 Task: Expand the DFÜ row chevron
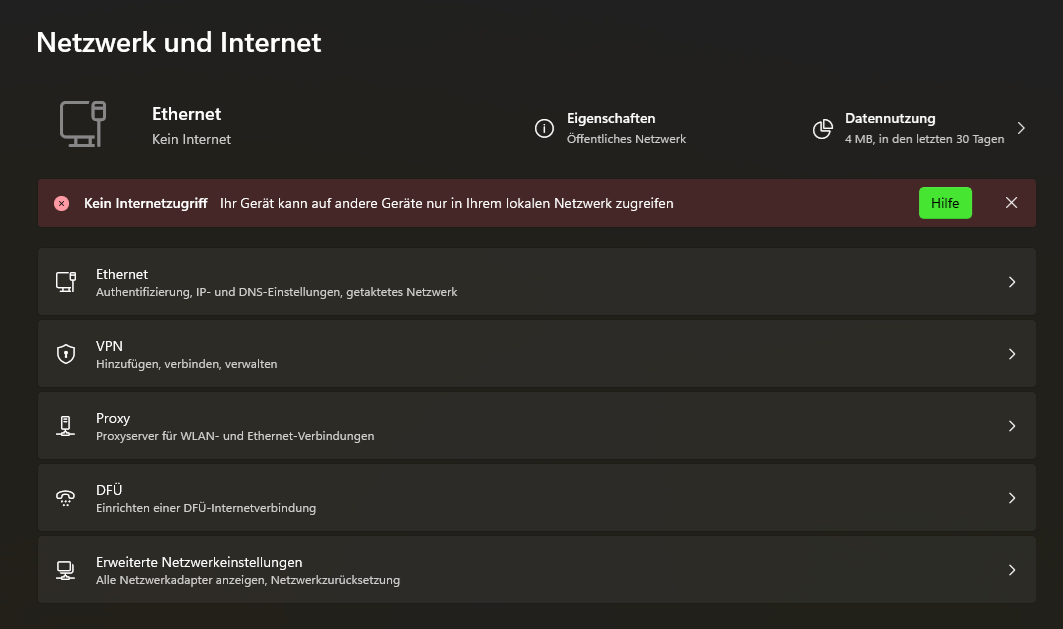[1012, 498]
